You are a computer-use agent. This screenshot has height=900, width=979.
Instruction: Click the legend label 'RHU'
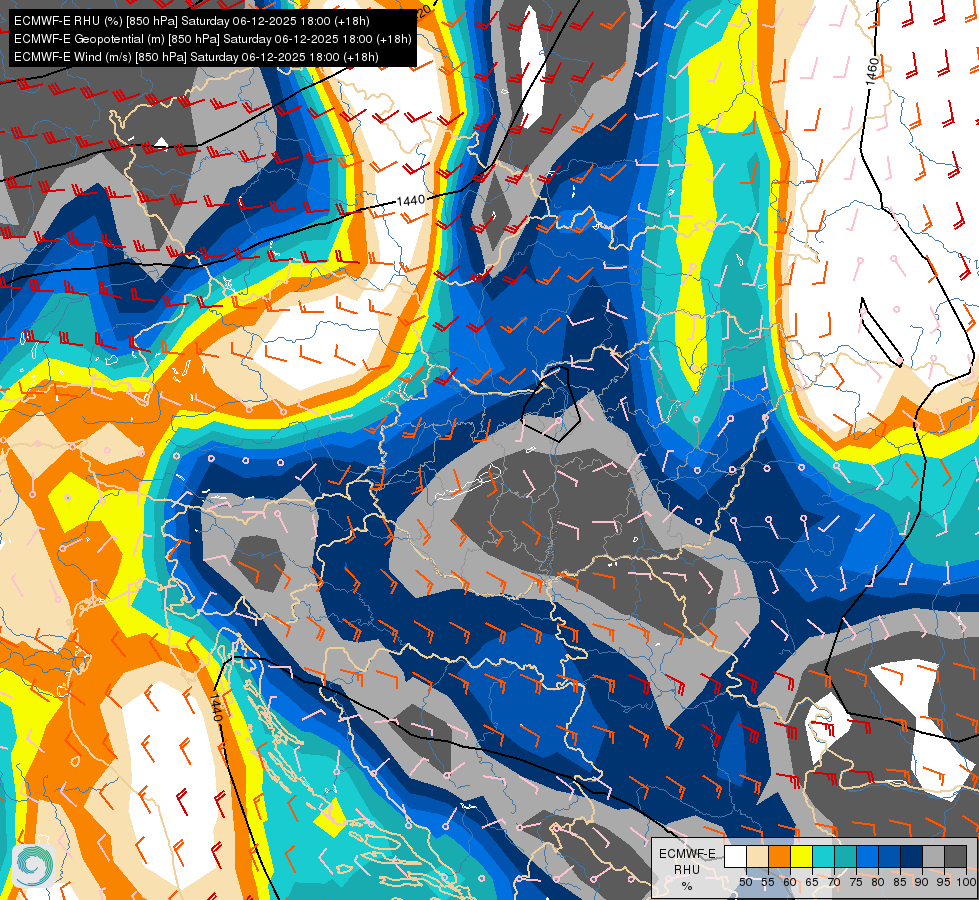(x=687, y=869)
